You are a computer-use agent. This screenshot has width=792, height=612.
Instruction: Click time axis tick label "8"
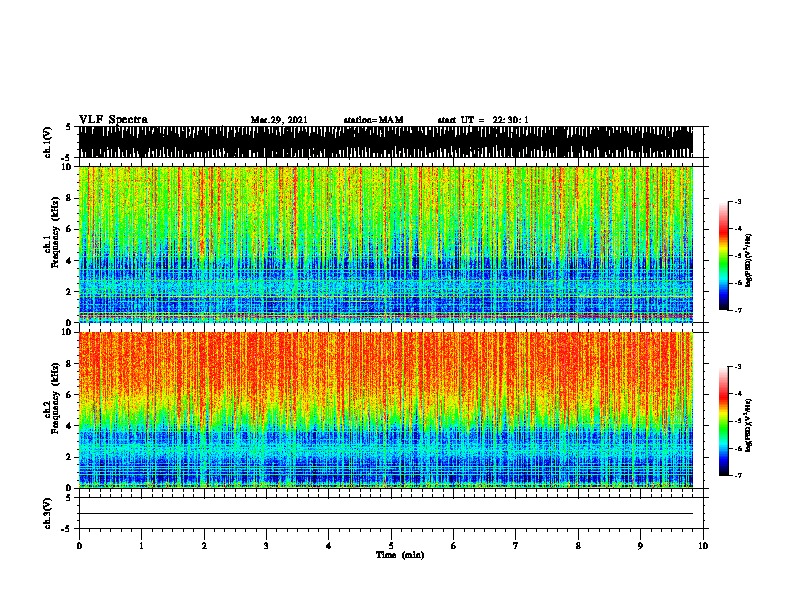pyautogui.click(x=578, y=546)
